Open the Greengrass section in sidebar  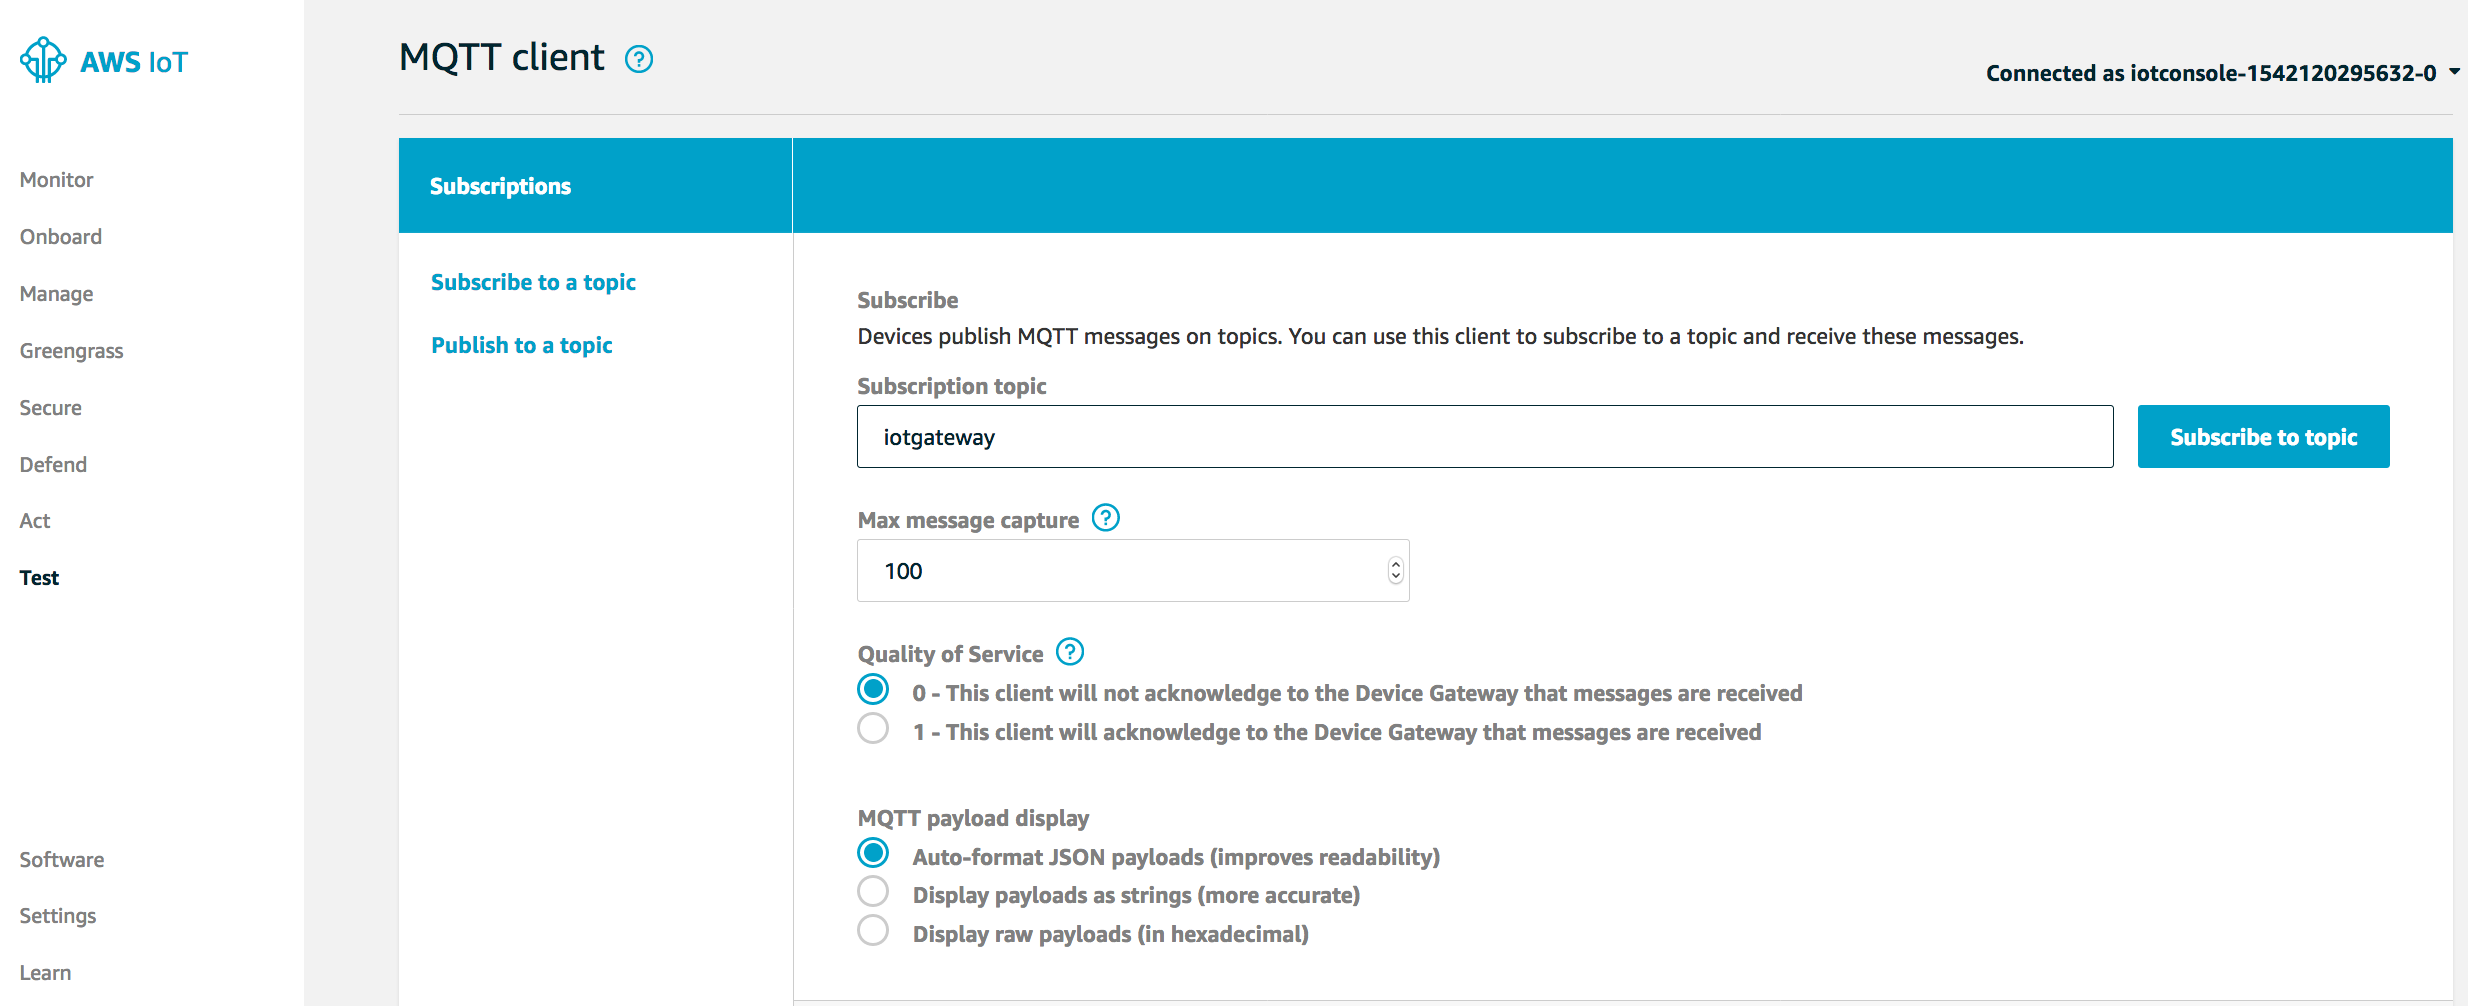tap(71, 351)
